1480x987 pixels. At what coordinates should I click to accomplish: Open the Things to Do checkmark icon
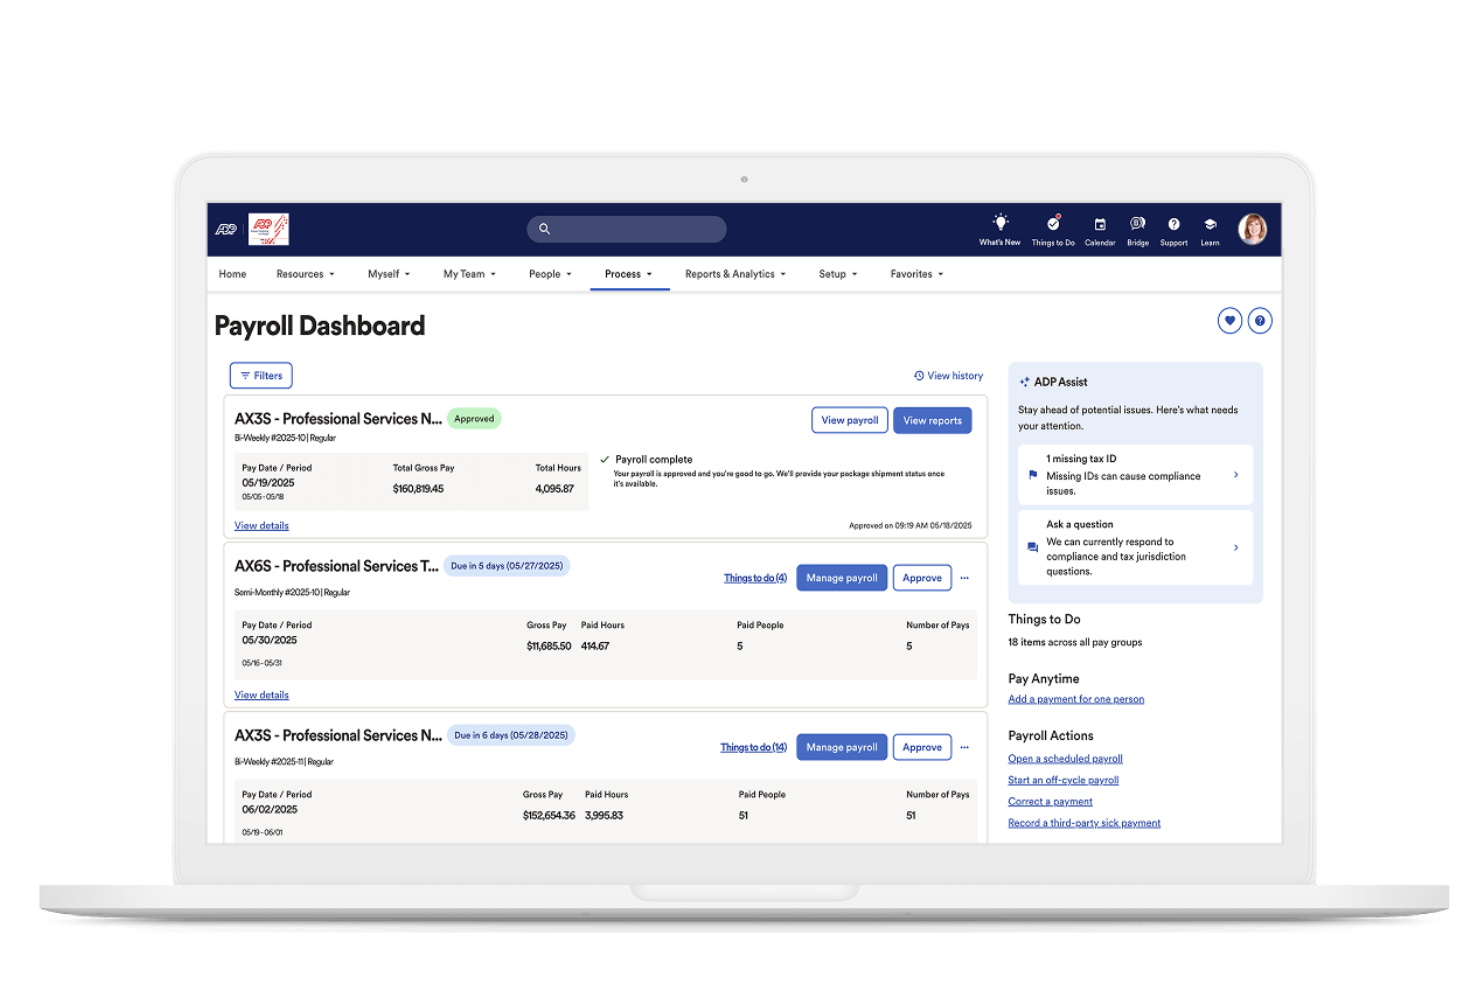coord(1052,226)
